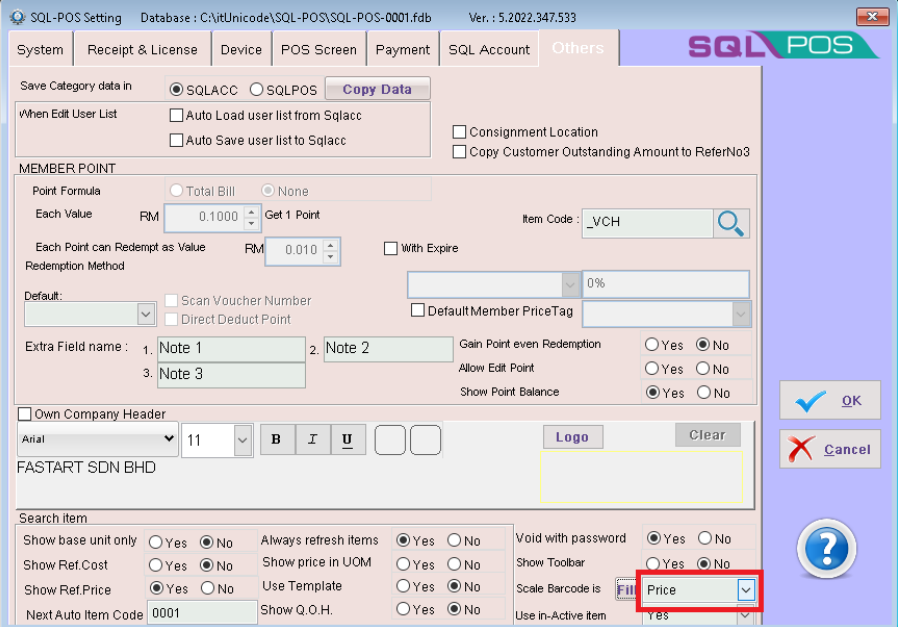Click the first blank color box beside Underline
Viewport: 898px width, 627px height.
(x=391, y=439)
